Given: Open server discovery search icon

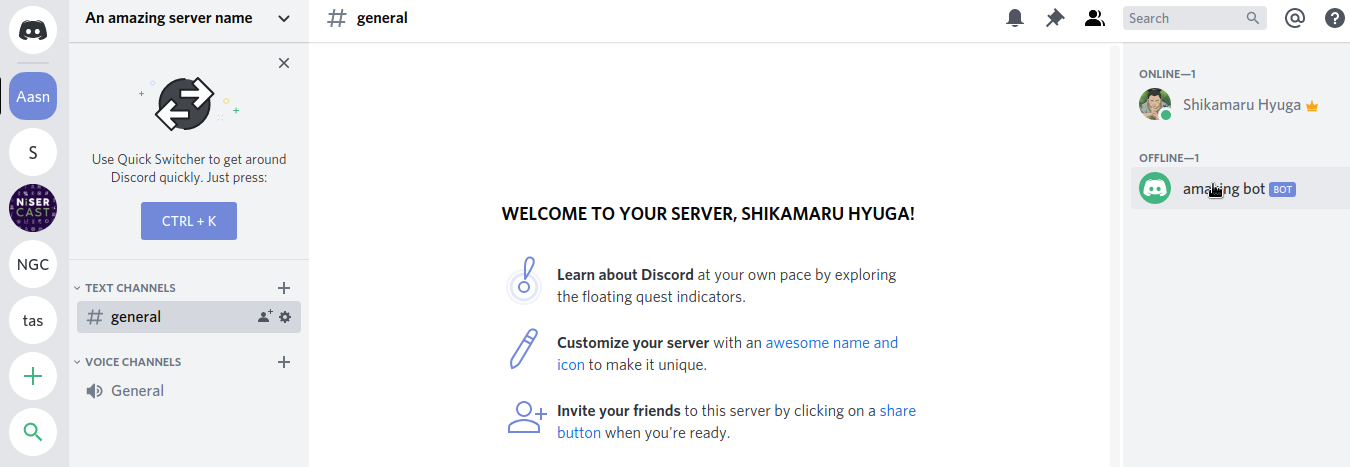Looking at the screenshot, I should click(x=33, y=433).
